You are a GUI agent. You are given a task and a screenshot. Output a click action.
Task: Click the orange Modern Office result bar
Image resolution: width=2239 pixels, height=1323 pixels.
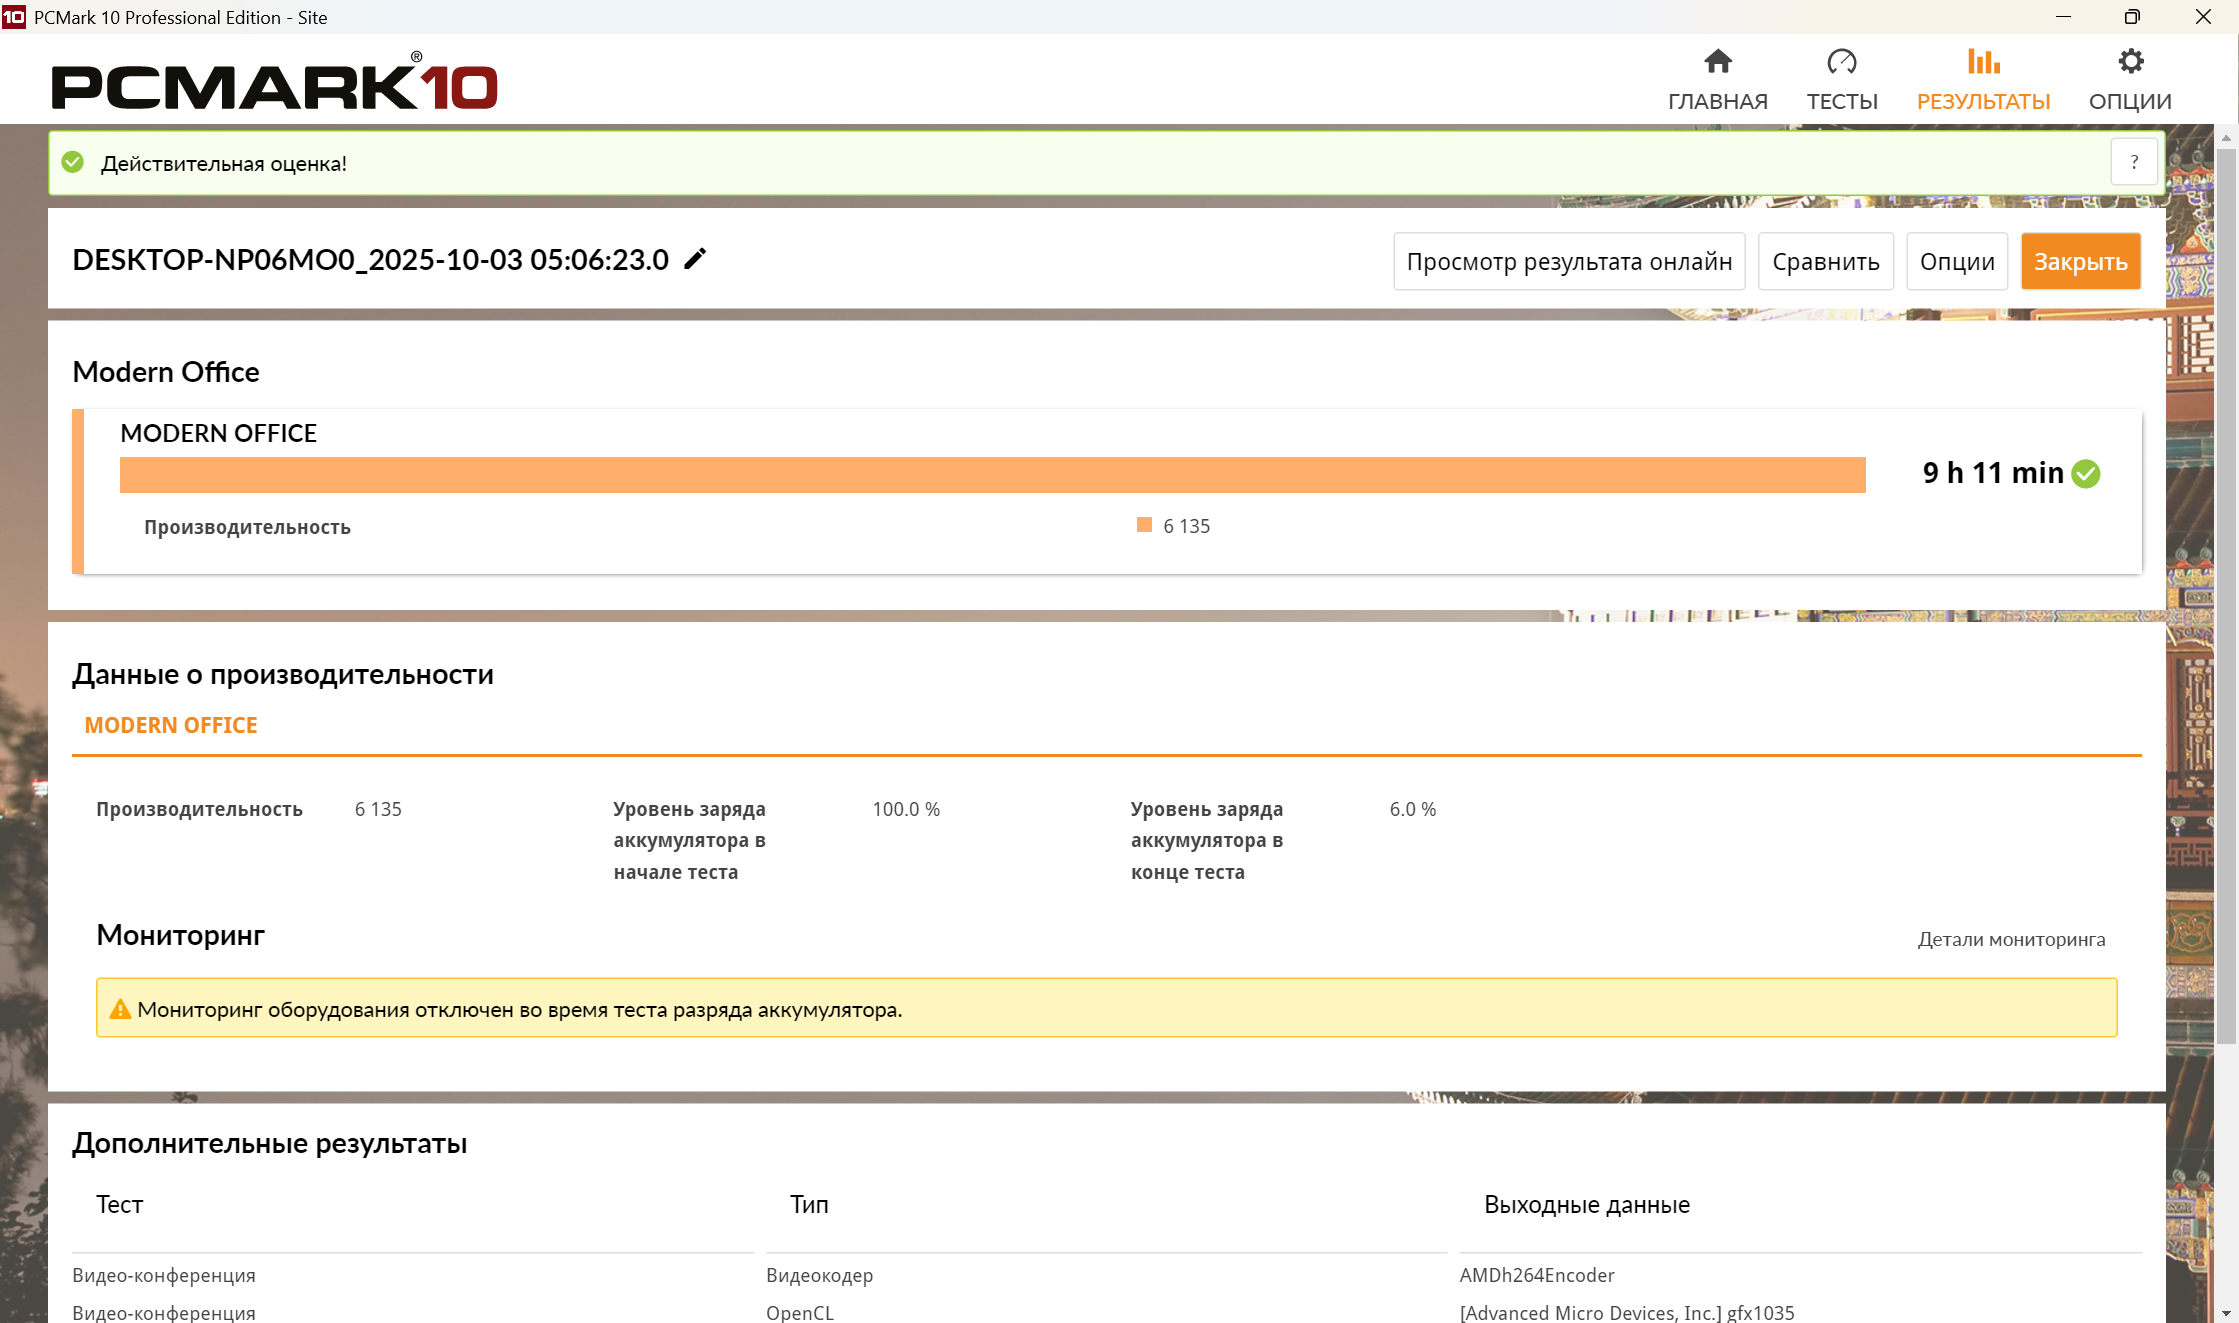(x=992, y=475)
